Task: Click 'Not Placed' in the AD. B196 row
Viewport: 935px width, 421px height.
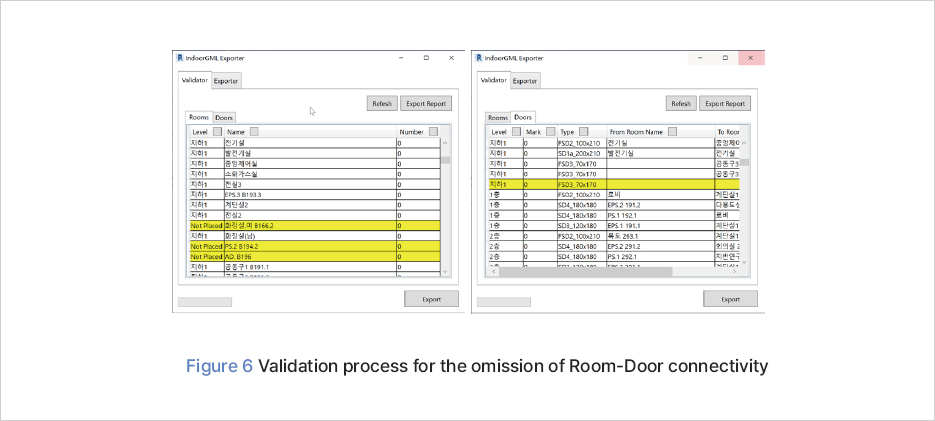Action: point(206,257)
